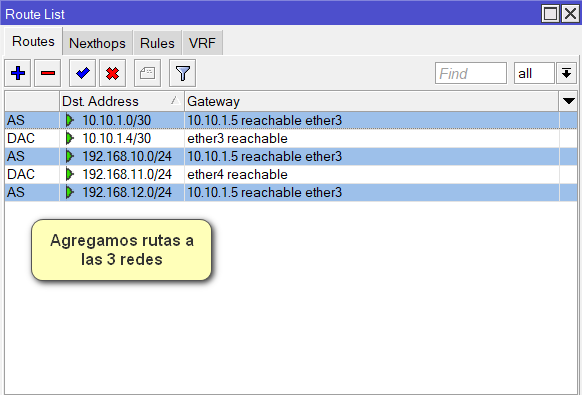Click the Find search field

tap(471, 74)
